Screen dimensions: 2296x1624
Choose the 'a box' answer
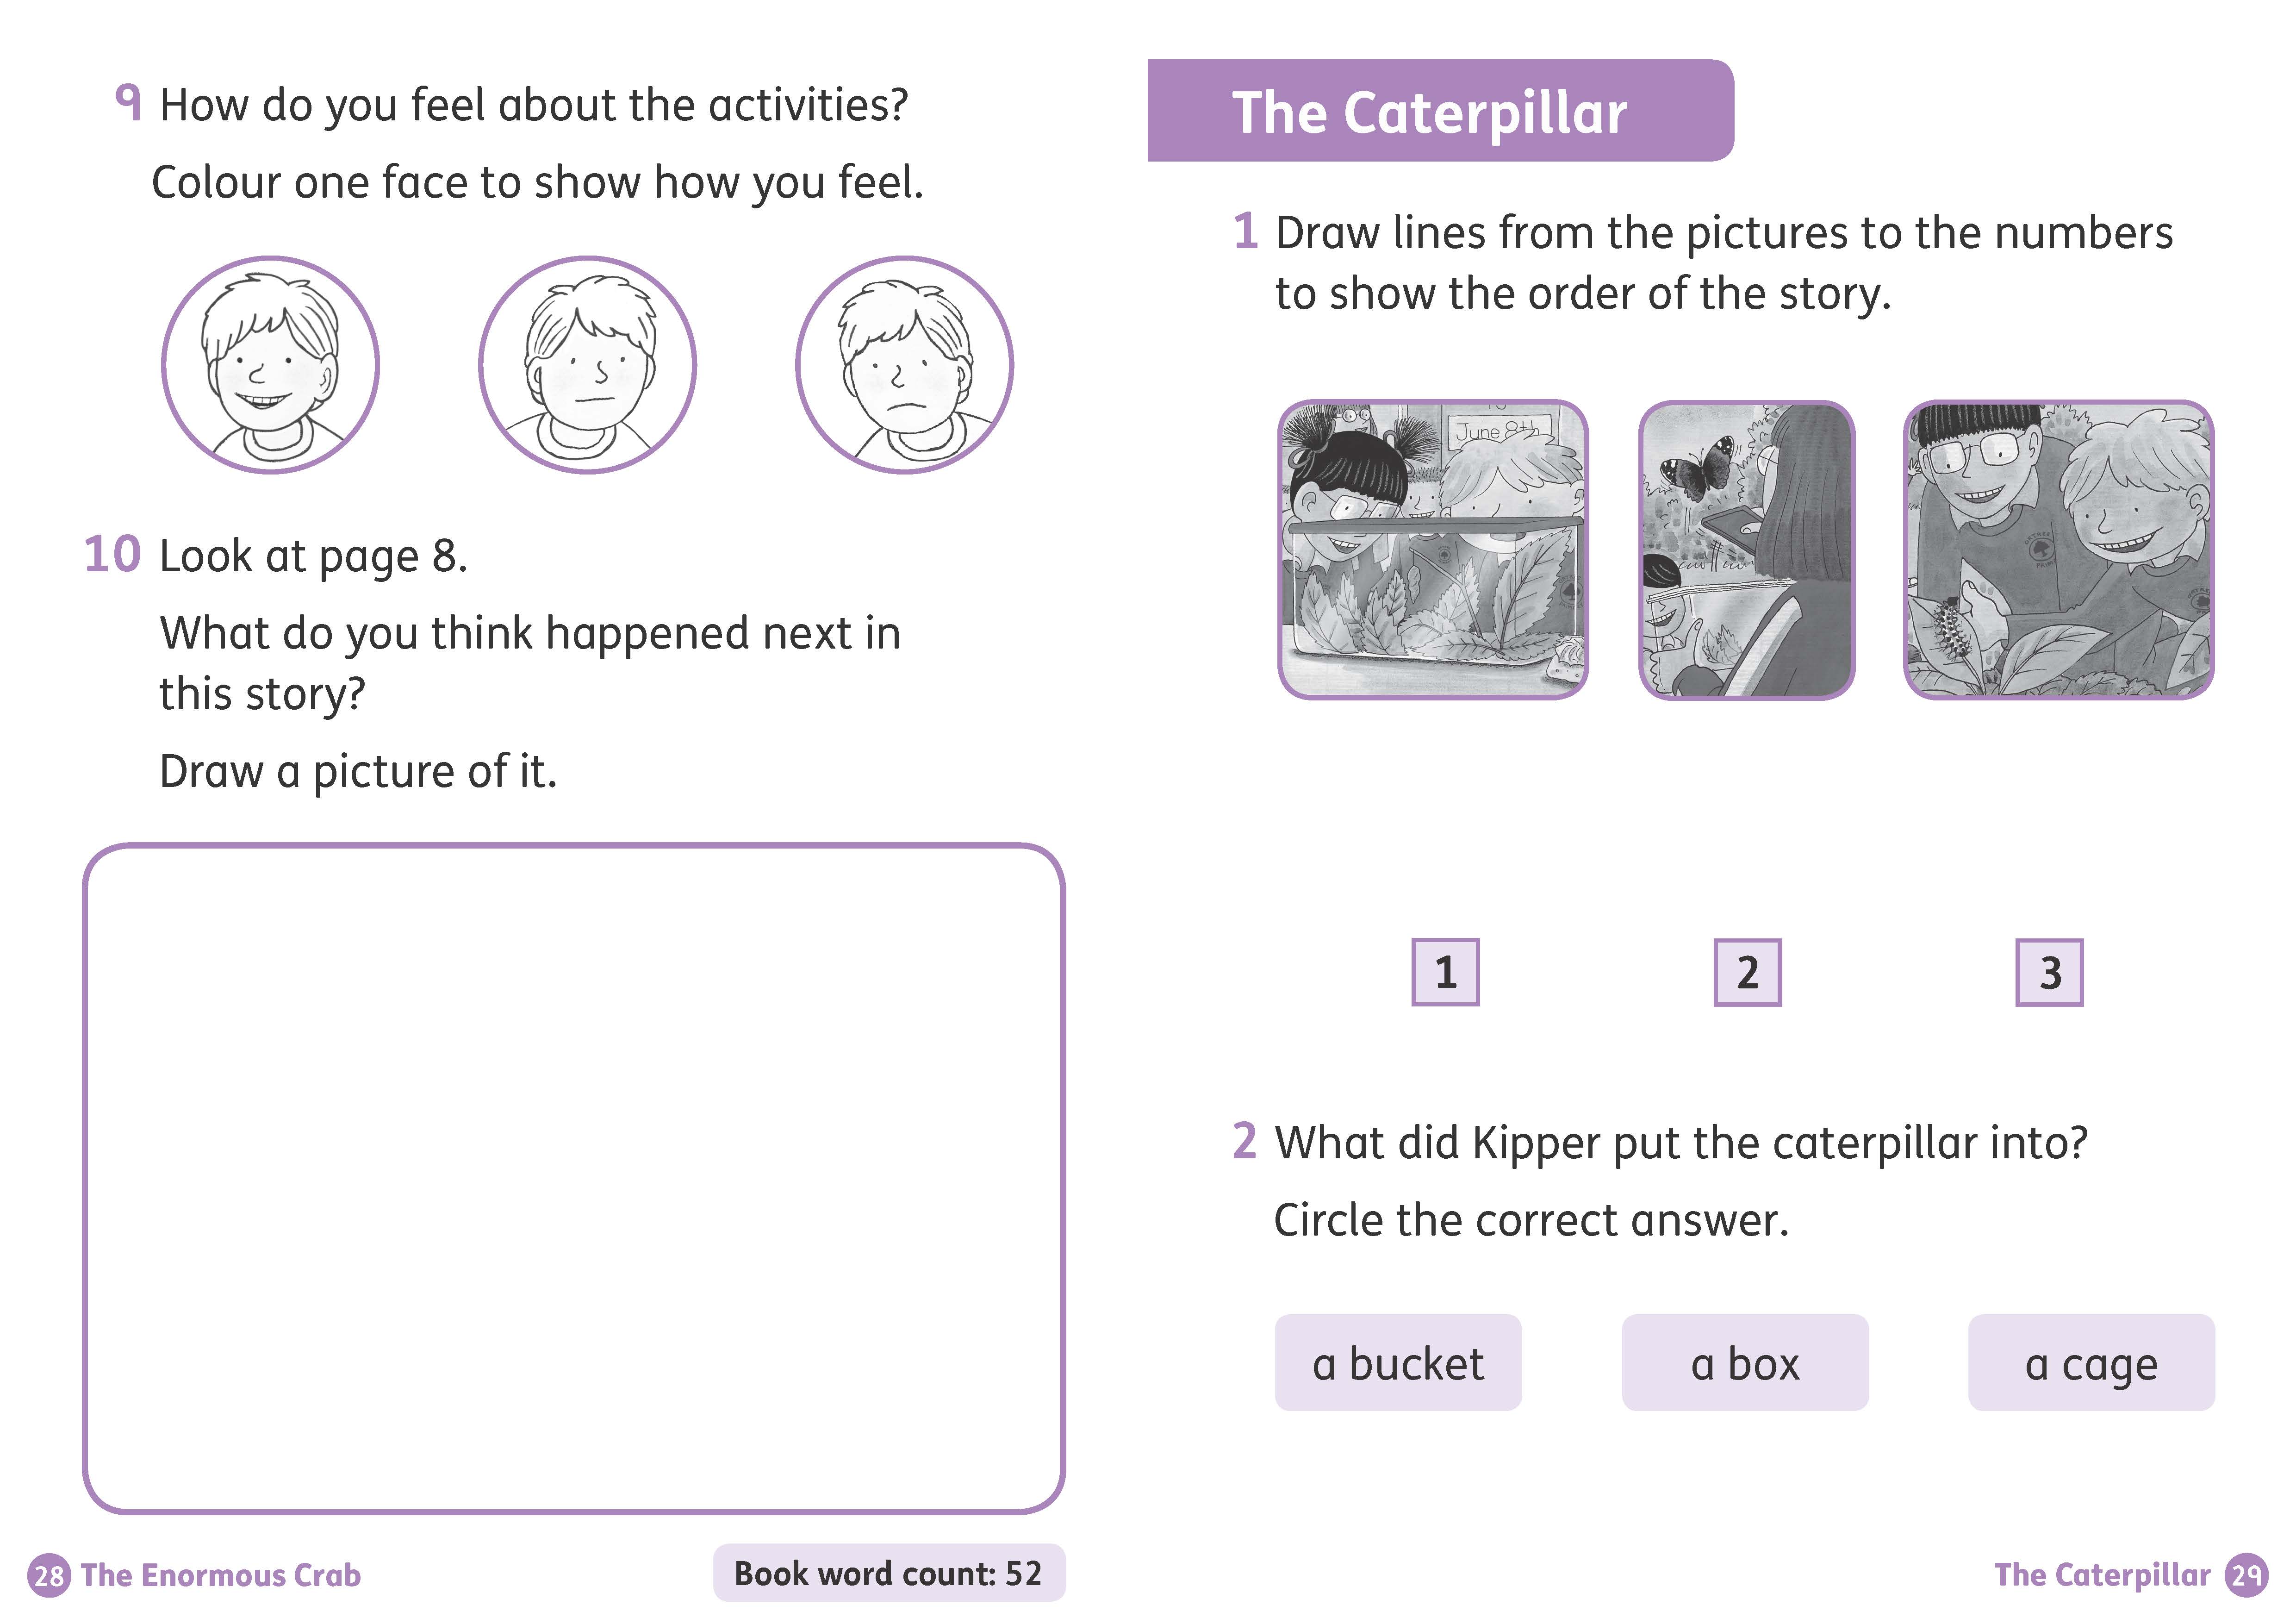point(1745,1363)
